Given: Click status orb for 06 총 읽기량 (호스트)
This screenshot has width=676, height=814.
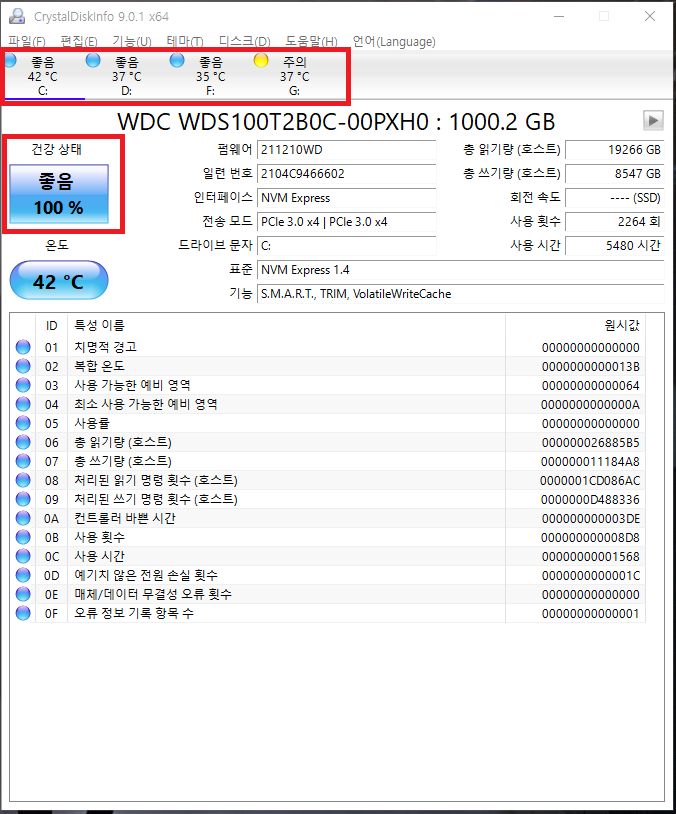Looking at the screenshot, I should click(23, 442).
